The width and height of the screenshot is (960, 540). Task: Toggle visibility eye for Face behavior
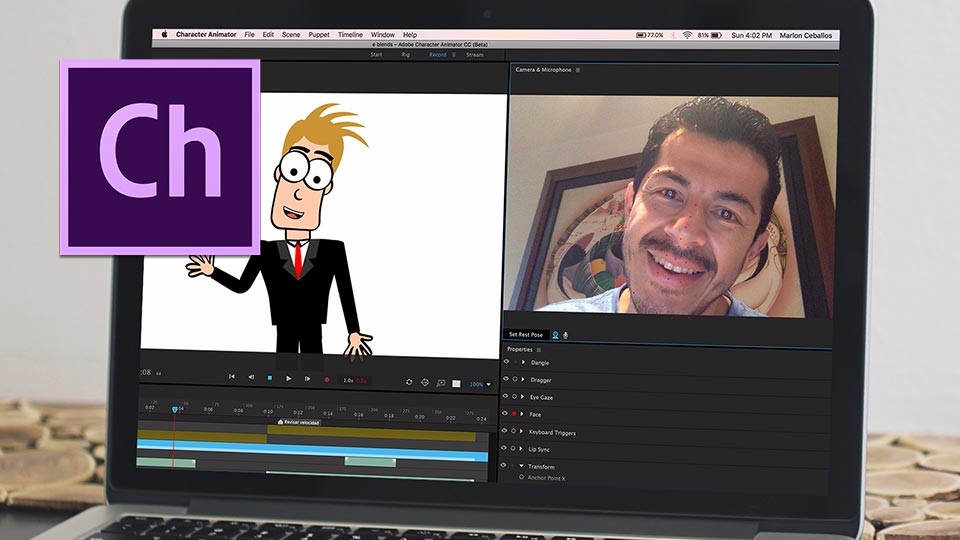505,413
